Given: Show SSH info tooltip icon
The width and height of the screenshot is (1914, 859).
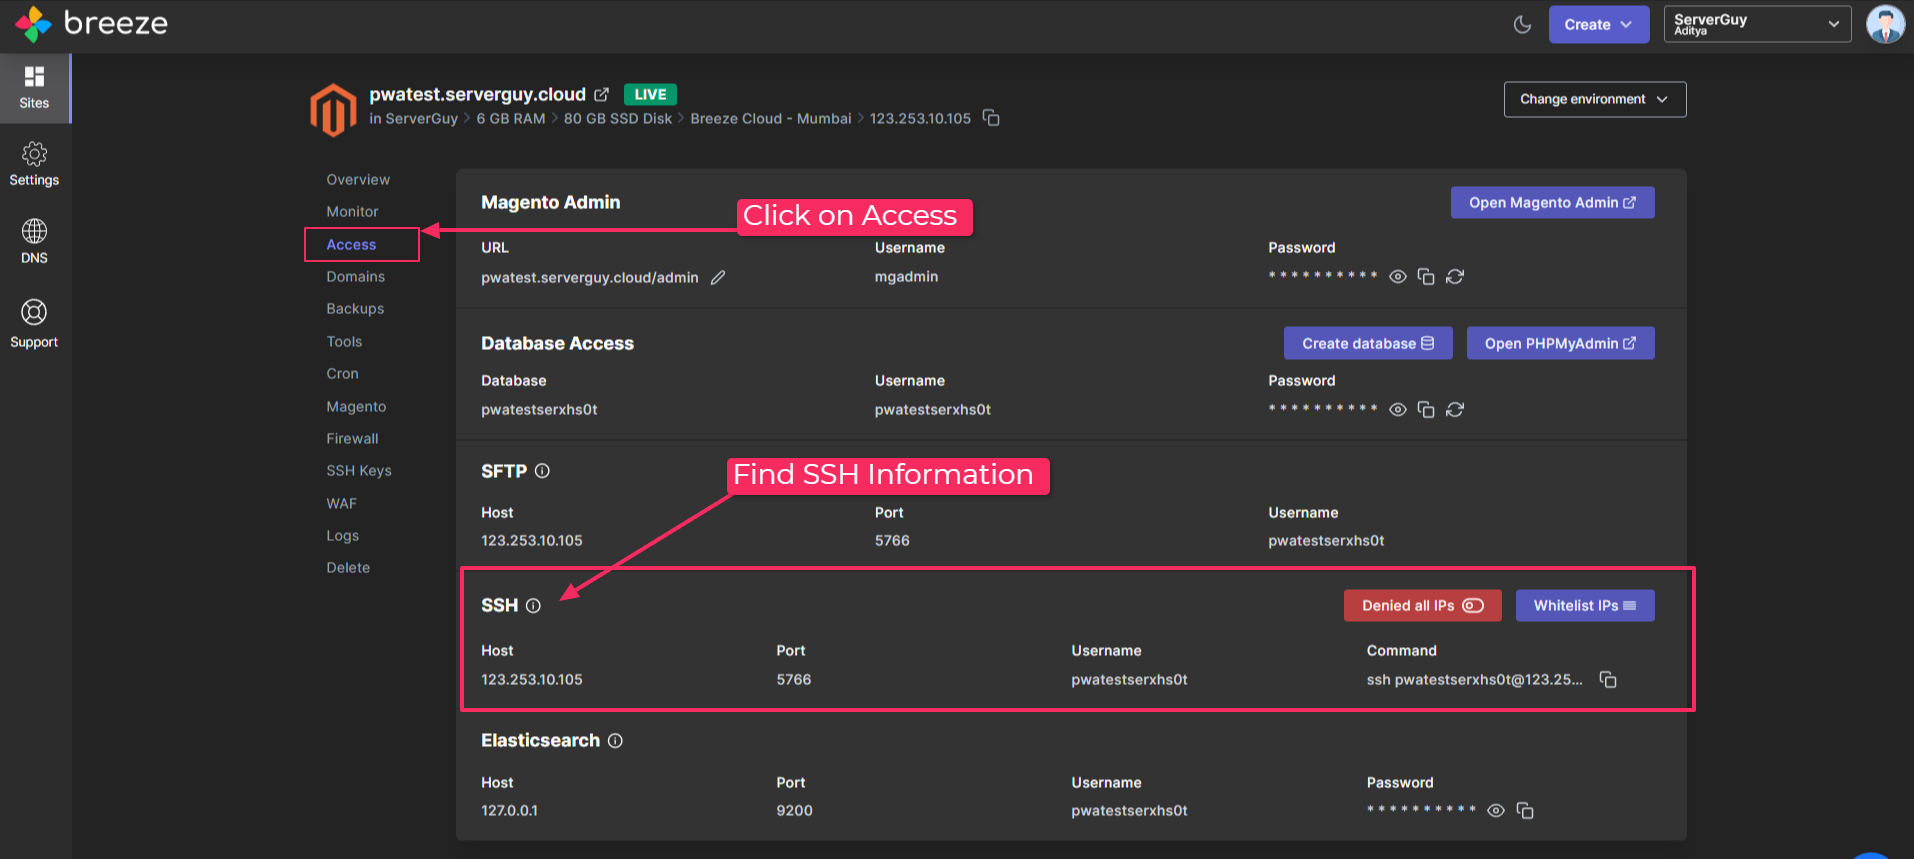Looking at the screenshot, I should click(533, 606).
